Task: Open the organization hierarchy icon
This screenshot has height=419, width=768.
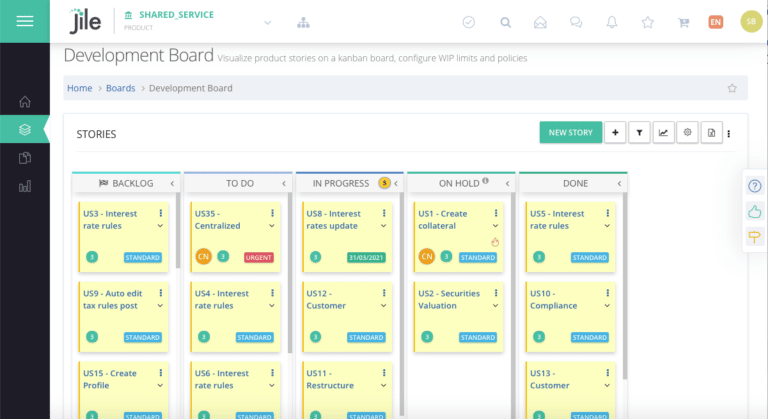Action: point(303,23)
